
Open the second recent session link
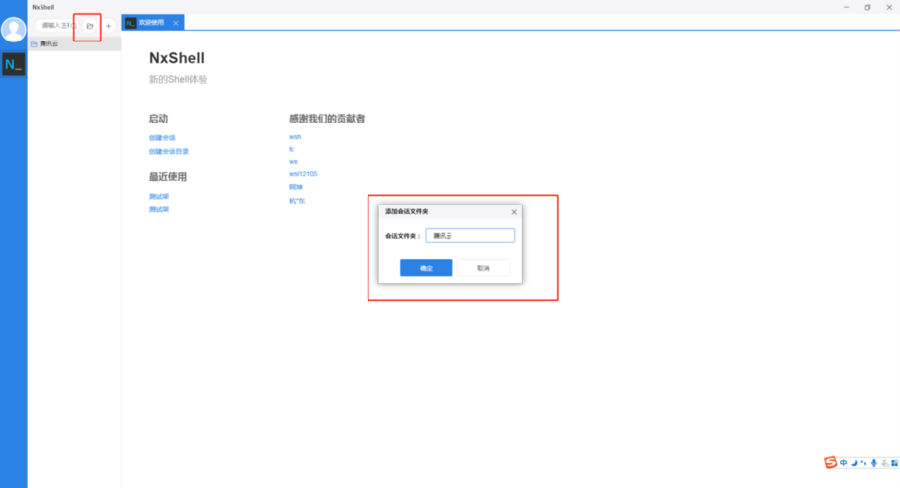tap(159, 210)
